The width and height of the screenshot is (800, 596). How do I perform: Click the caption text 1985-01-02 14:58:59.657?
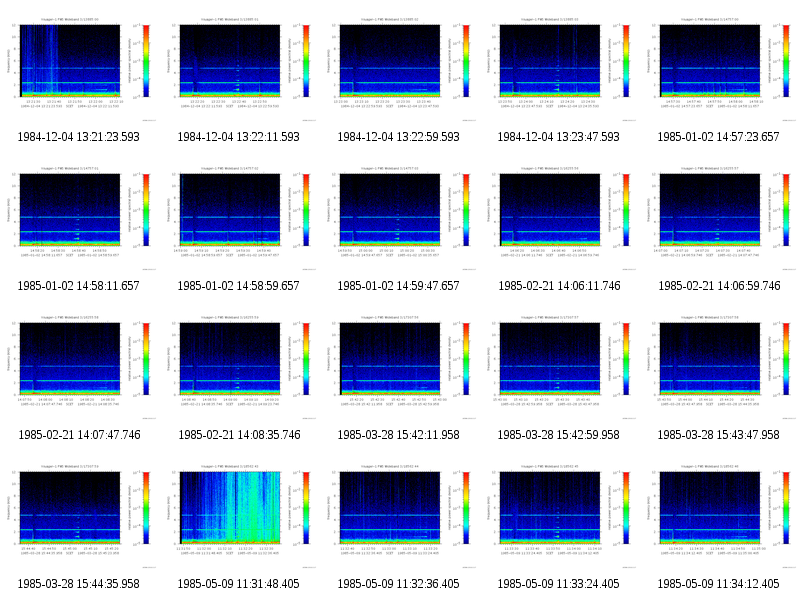point(239,286)
